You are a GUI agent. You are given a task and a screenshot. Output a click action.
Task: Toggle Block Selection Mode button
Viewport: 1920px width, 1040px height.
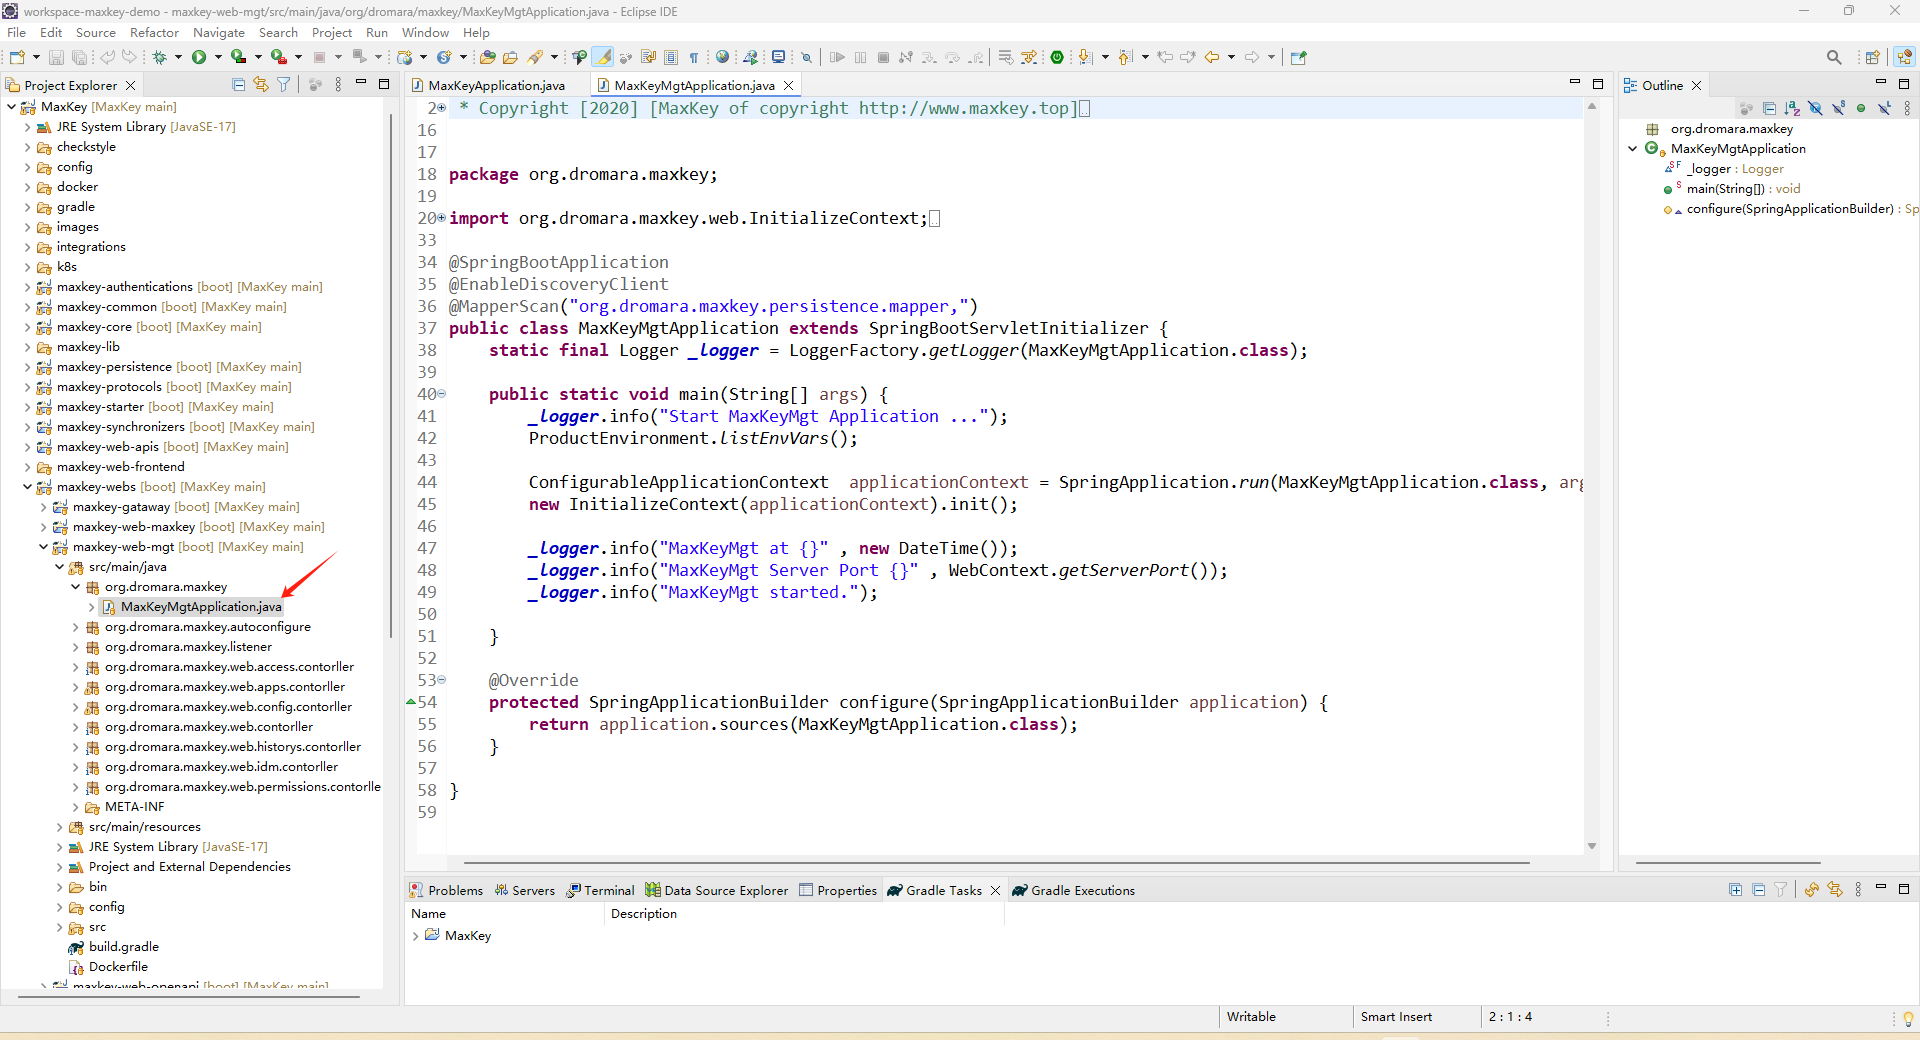click(671, 57)
